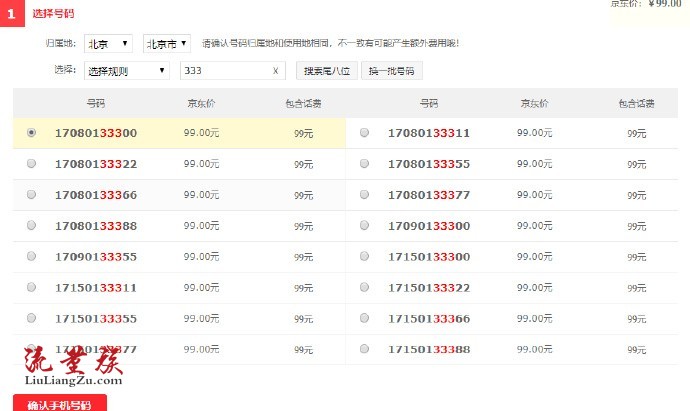The width and height of the screenshot is (690, 411).
Task: Clear the 333 search field with the X icon
Action: point(275,71)
